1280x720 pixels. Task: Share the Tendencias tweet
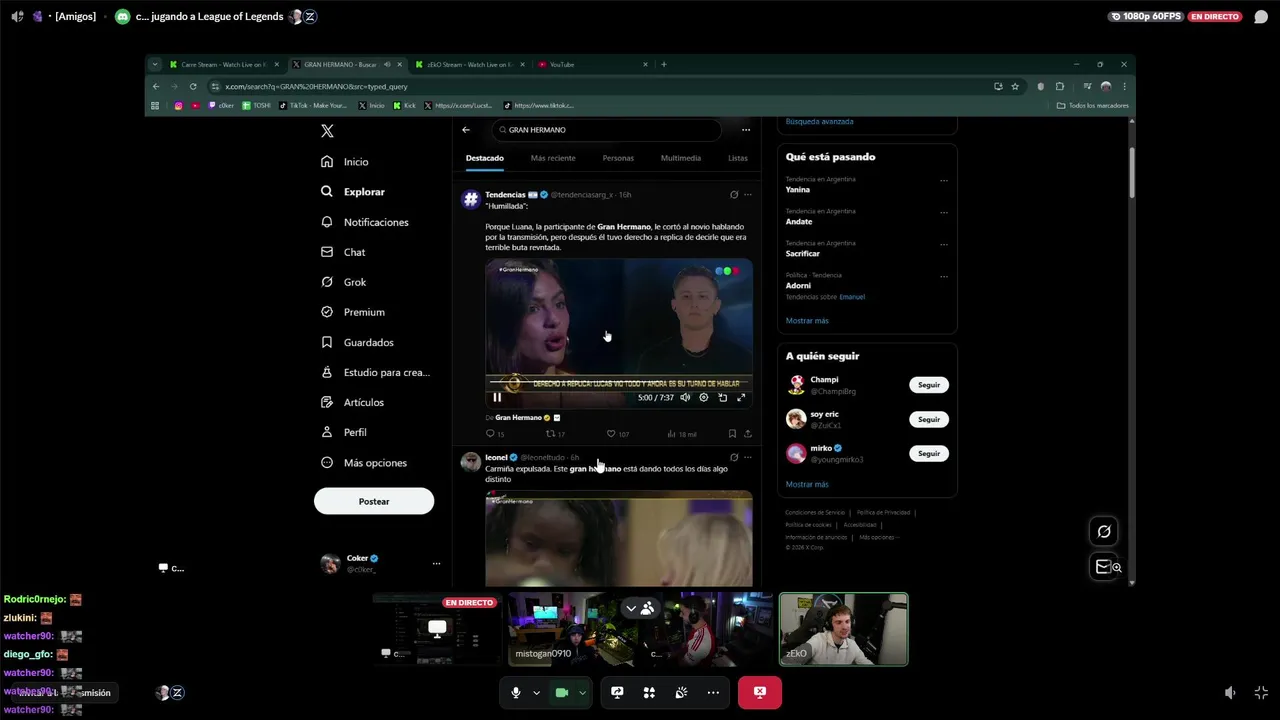747,434
